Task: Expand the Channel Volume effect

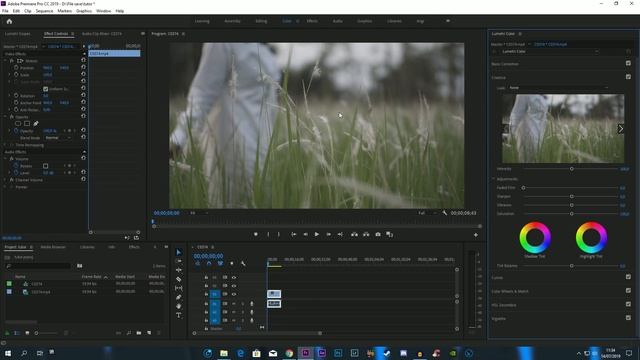Action: click(x=6, y=180)
